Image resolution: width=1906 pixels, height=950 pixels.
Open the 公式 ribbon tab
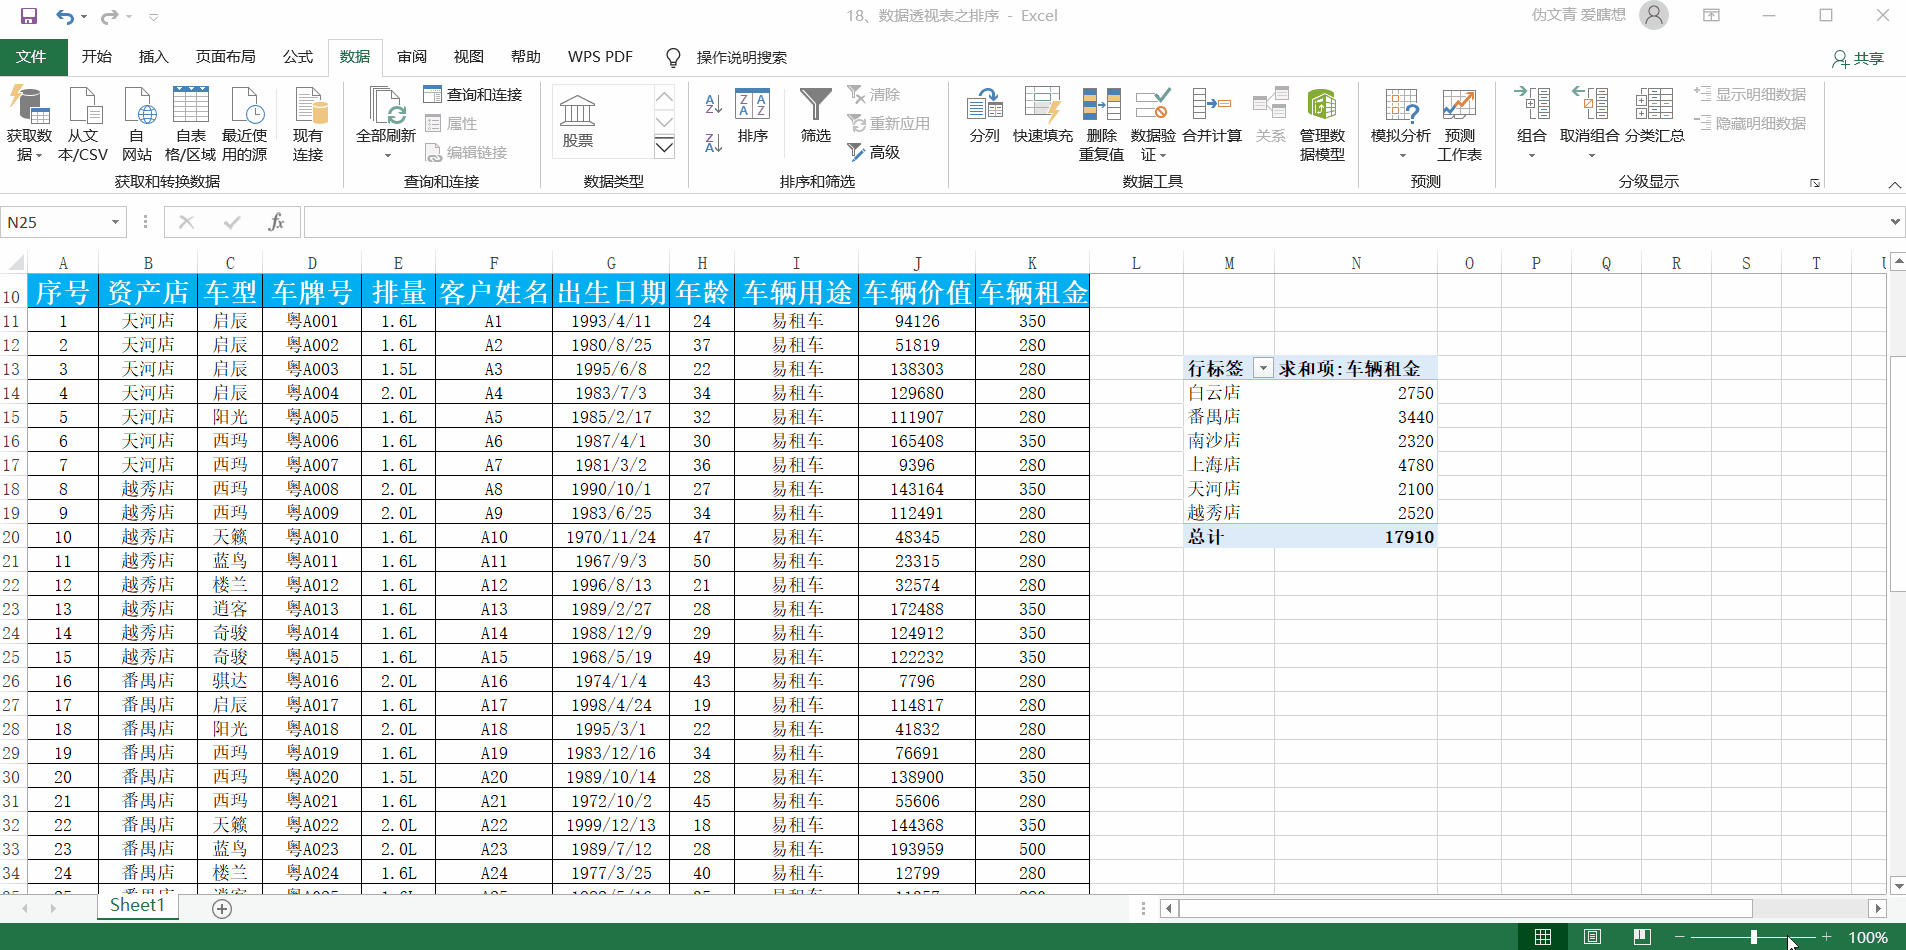pyautogui.click(x=297, y=57)
